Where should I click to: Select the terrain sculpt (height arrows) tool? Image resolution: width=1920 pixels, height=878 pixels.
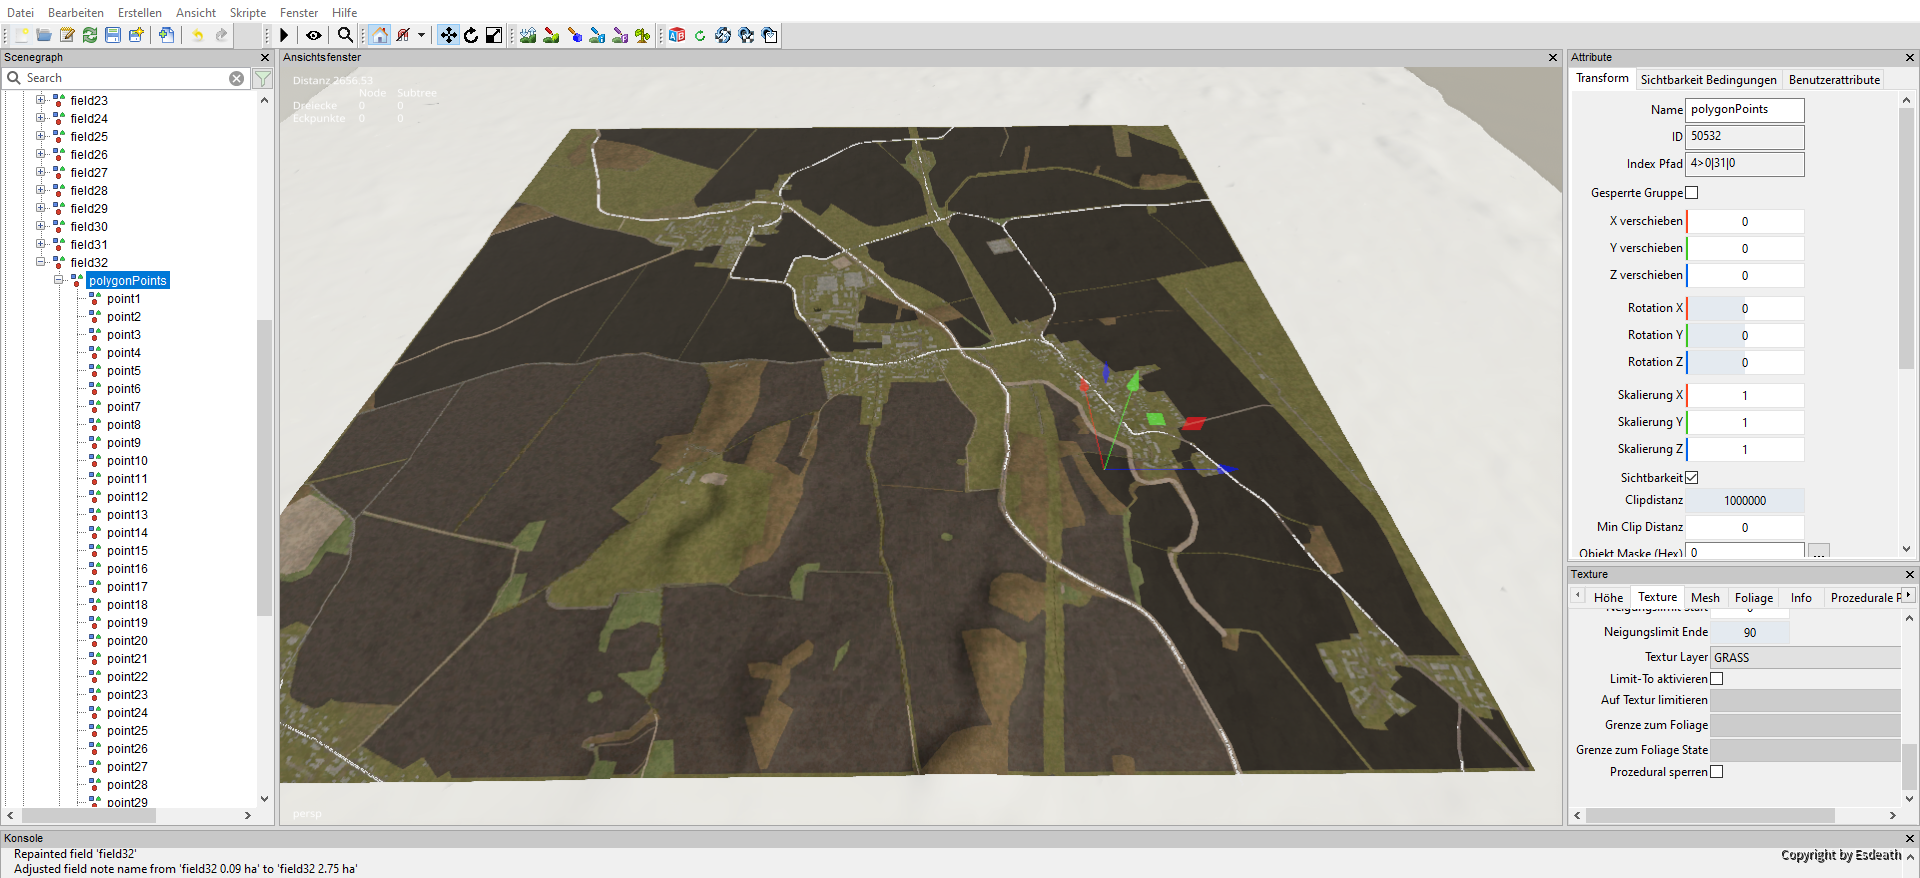[528, 35]
